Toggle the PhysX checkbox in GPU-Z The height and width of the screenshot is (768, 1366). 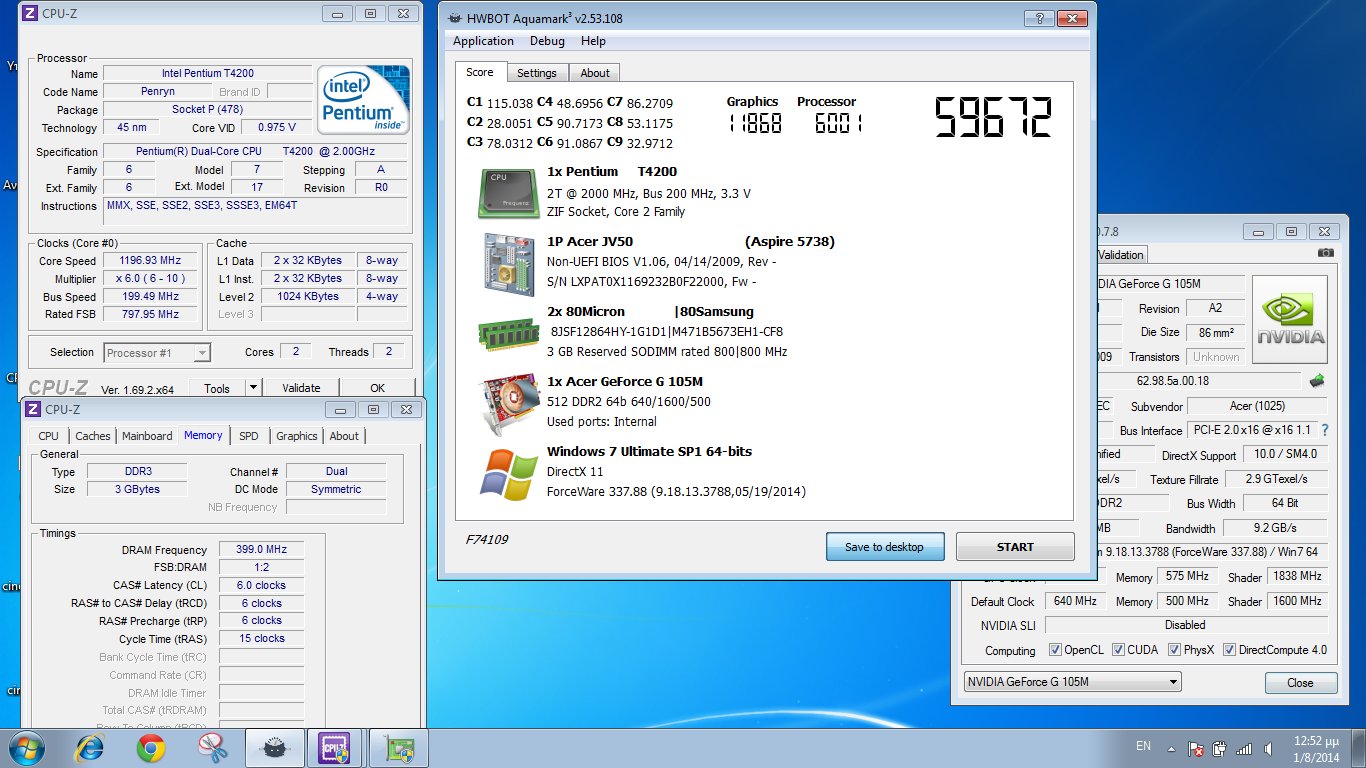1174,650
